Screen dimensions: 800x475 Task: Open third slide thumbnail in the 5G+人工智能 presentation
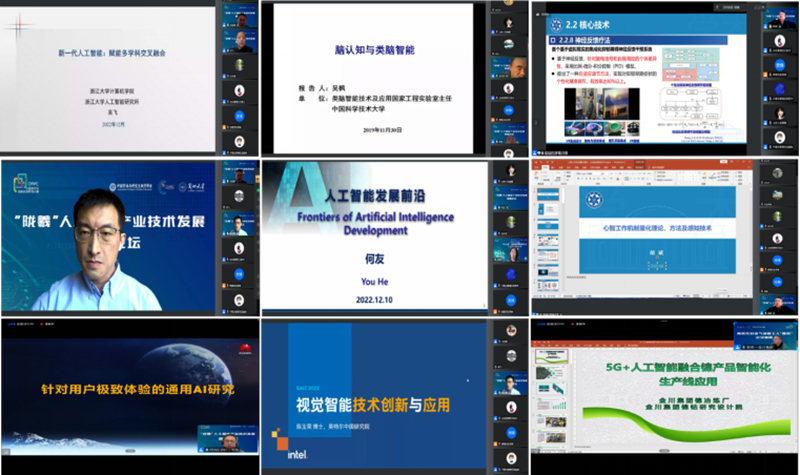click(551, 389)
